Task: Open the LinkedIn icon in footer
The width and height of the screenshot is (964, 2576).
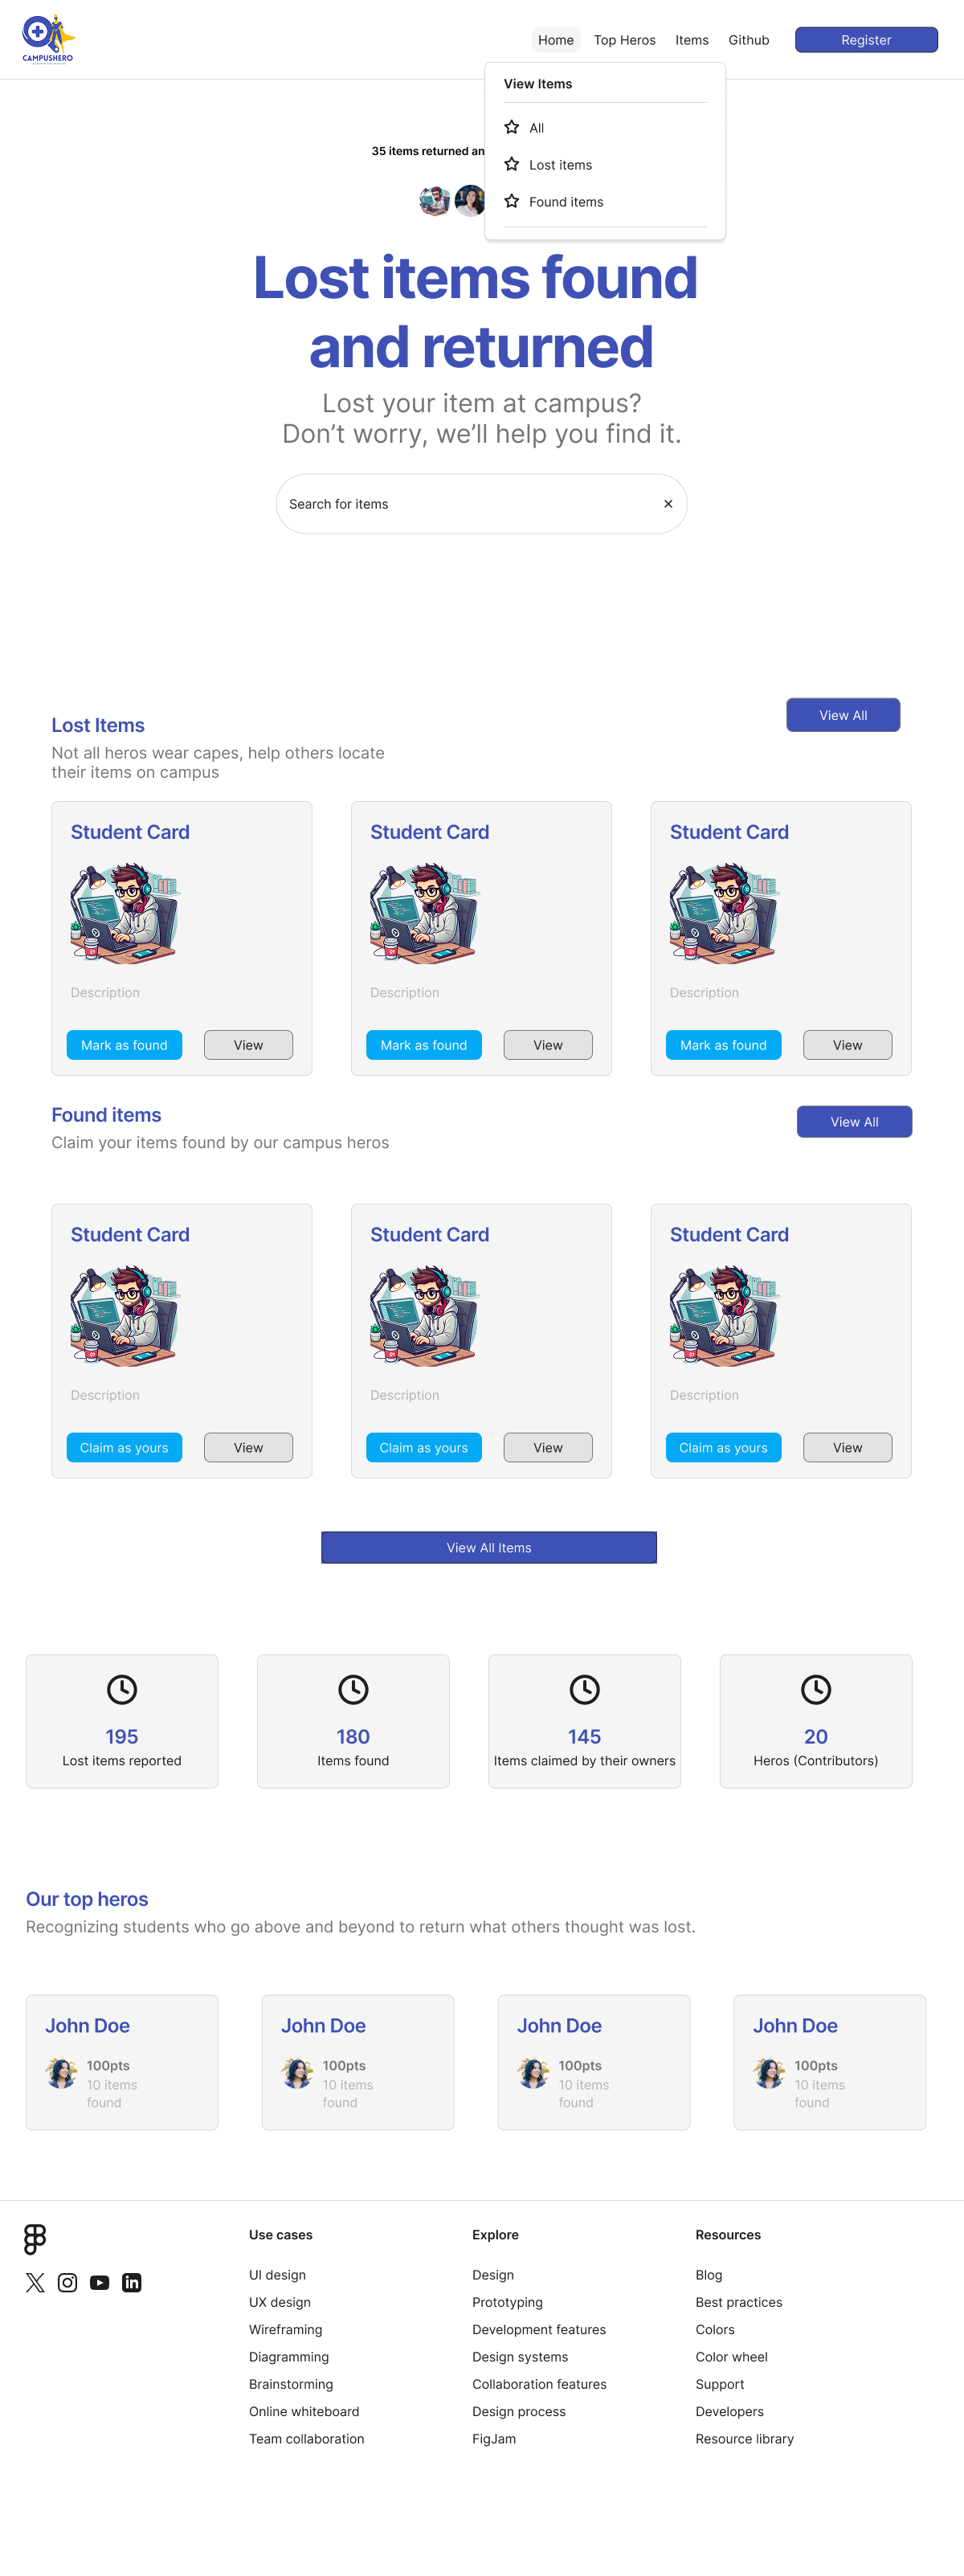Action: click(x=131, y=2282)
